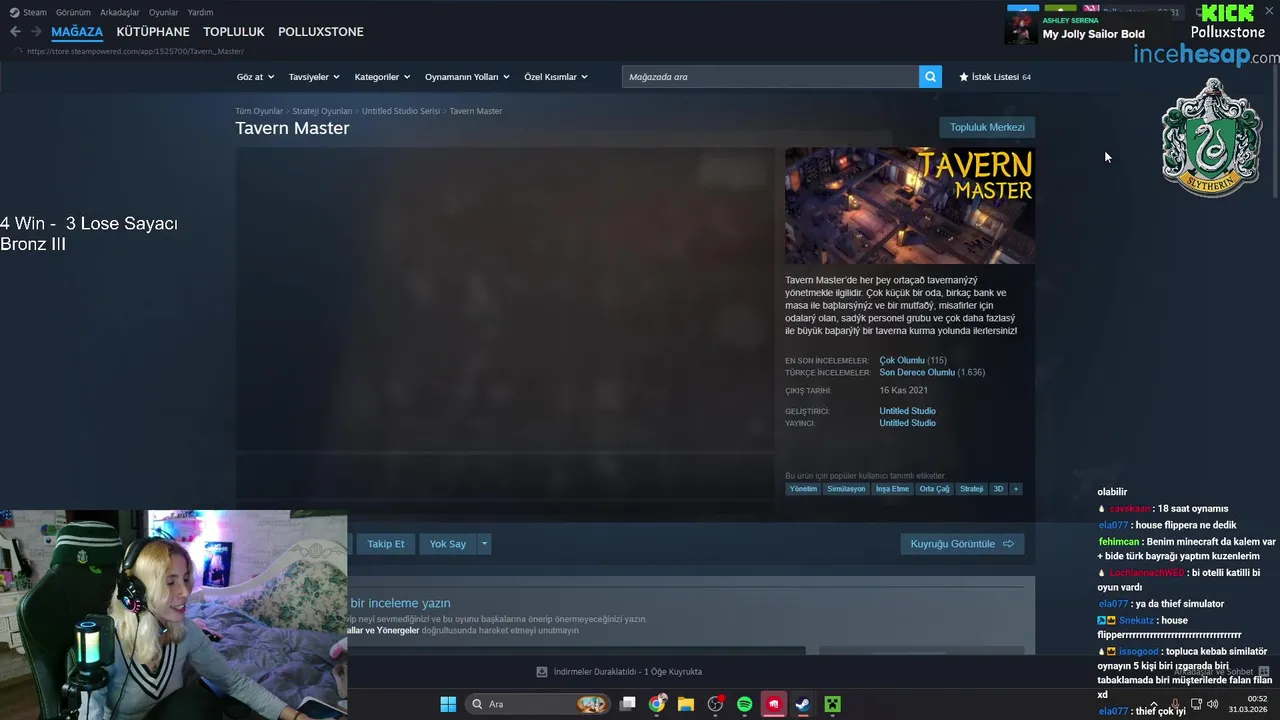Click the Mağazada ara search field
Viewport: 1280px width, 720px height.
[770, 77]
